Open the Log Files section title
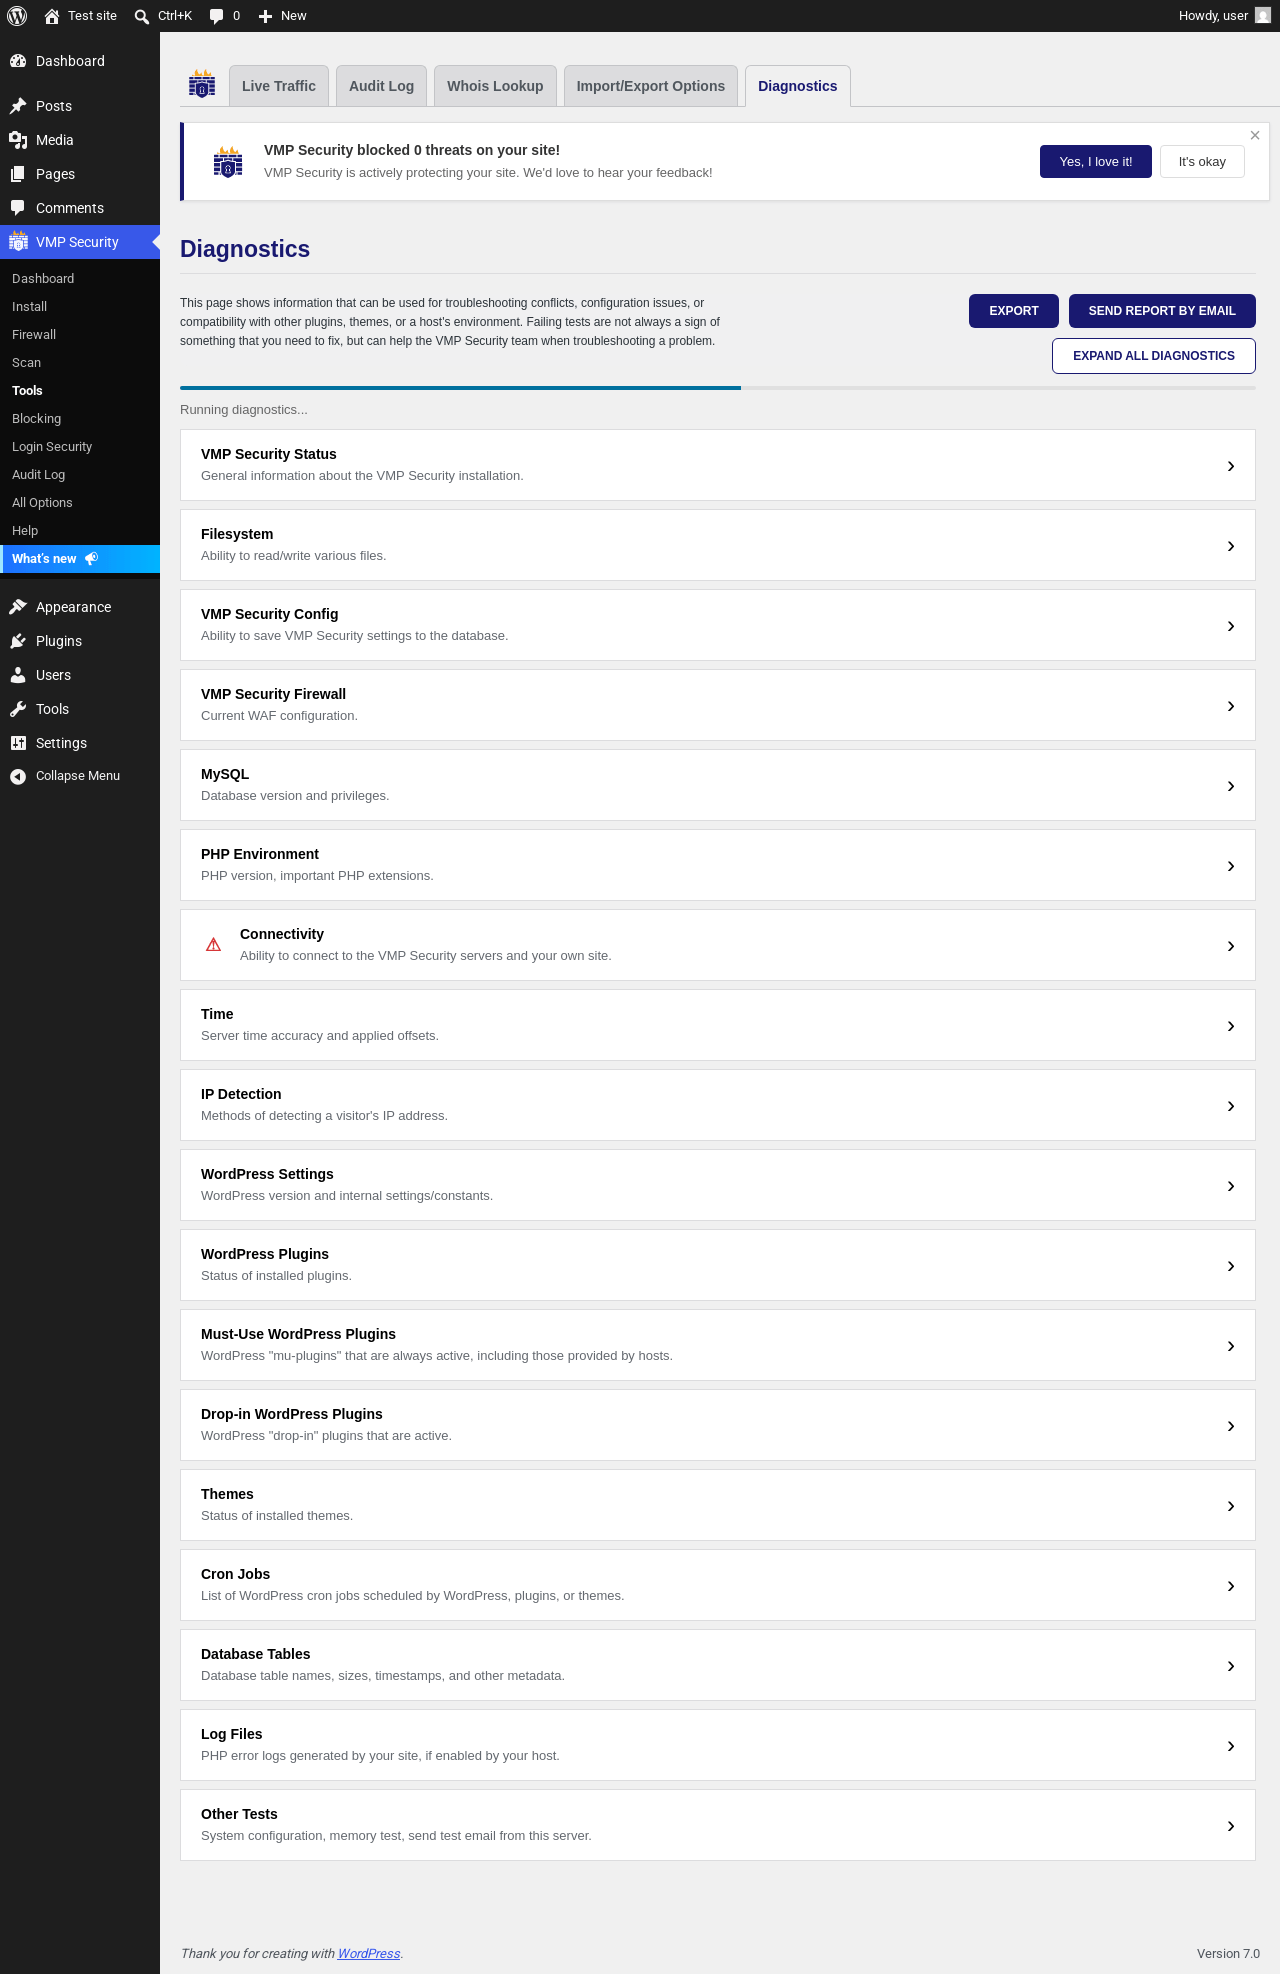The image size is (1280, 1974). point(232,1734)
